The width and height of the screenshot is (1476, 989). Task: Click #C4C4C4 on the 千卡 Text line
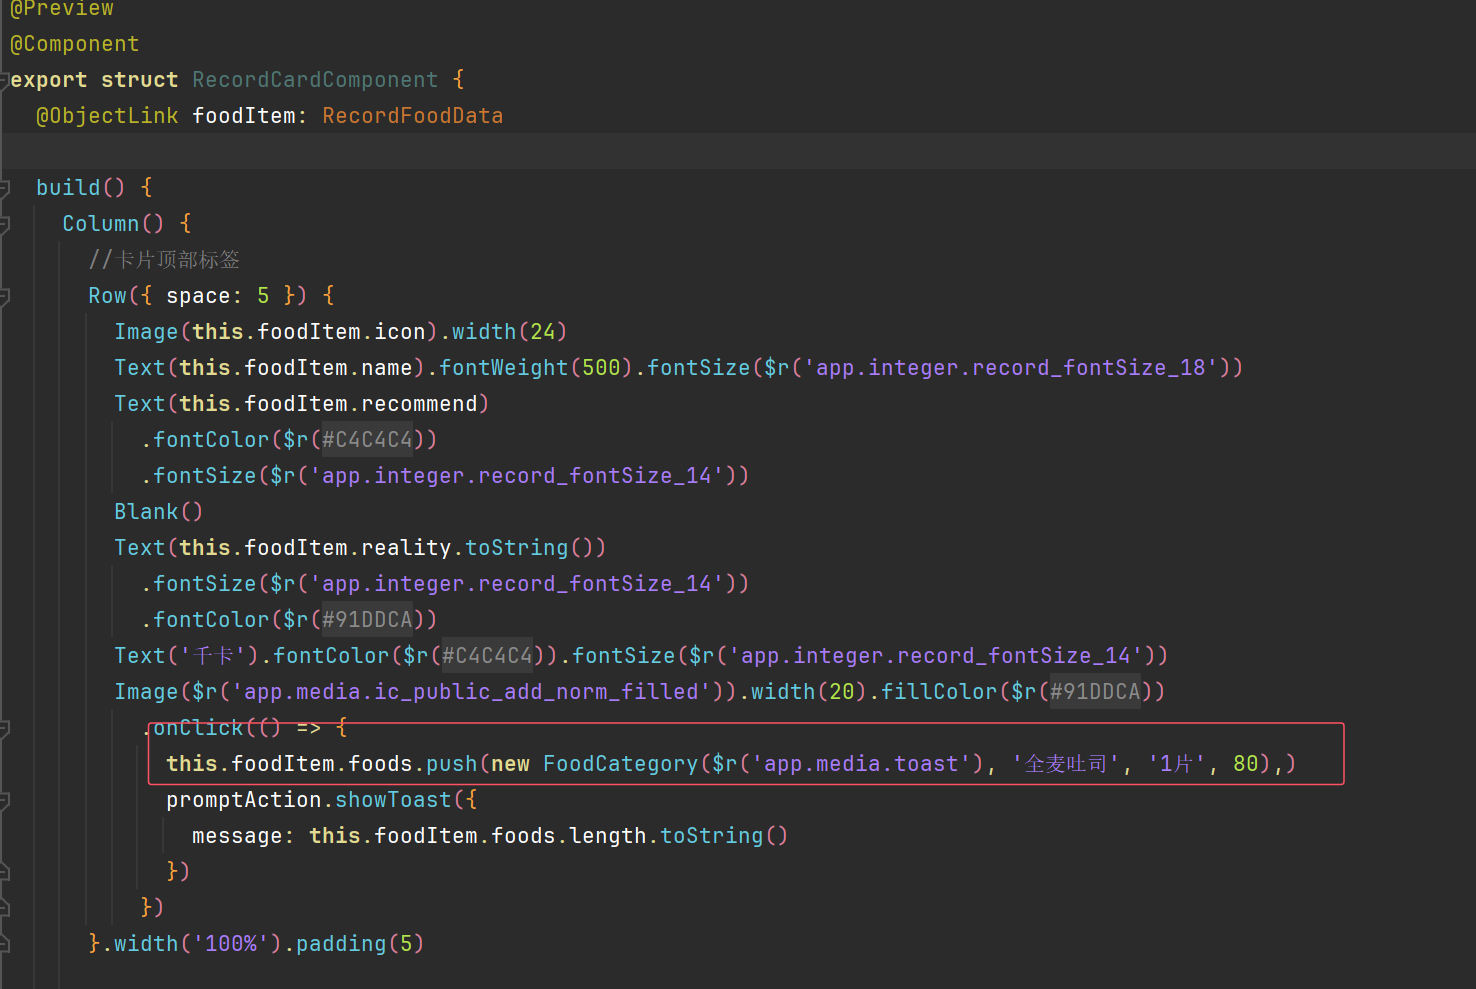click(487, 656)
